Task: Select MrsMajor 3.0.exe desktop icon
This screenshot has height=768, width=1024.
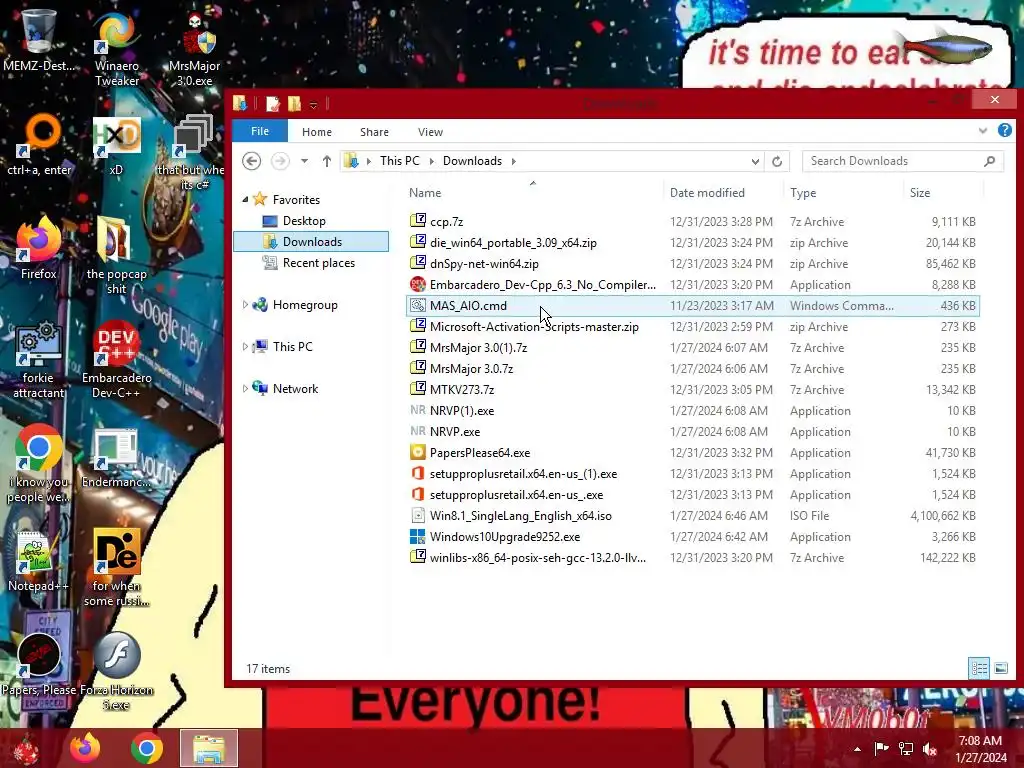Action: [195, 47]
